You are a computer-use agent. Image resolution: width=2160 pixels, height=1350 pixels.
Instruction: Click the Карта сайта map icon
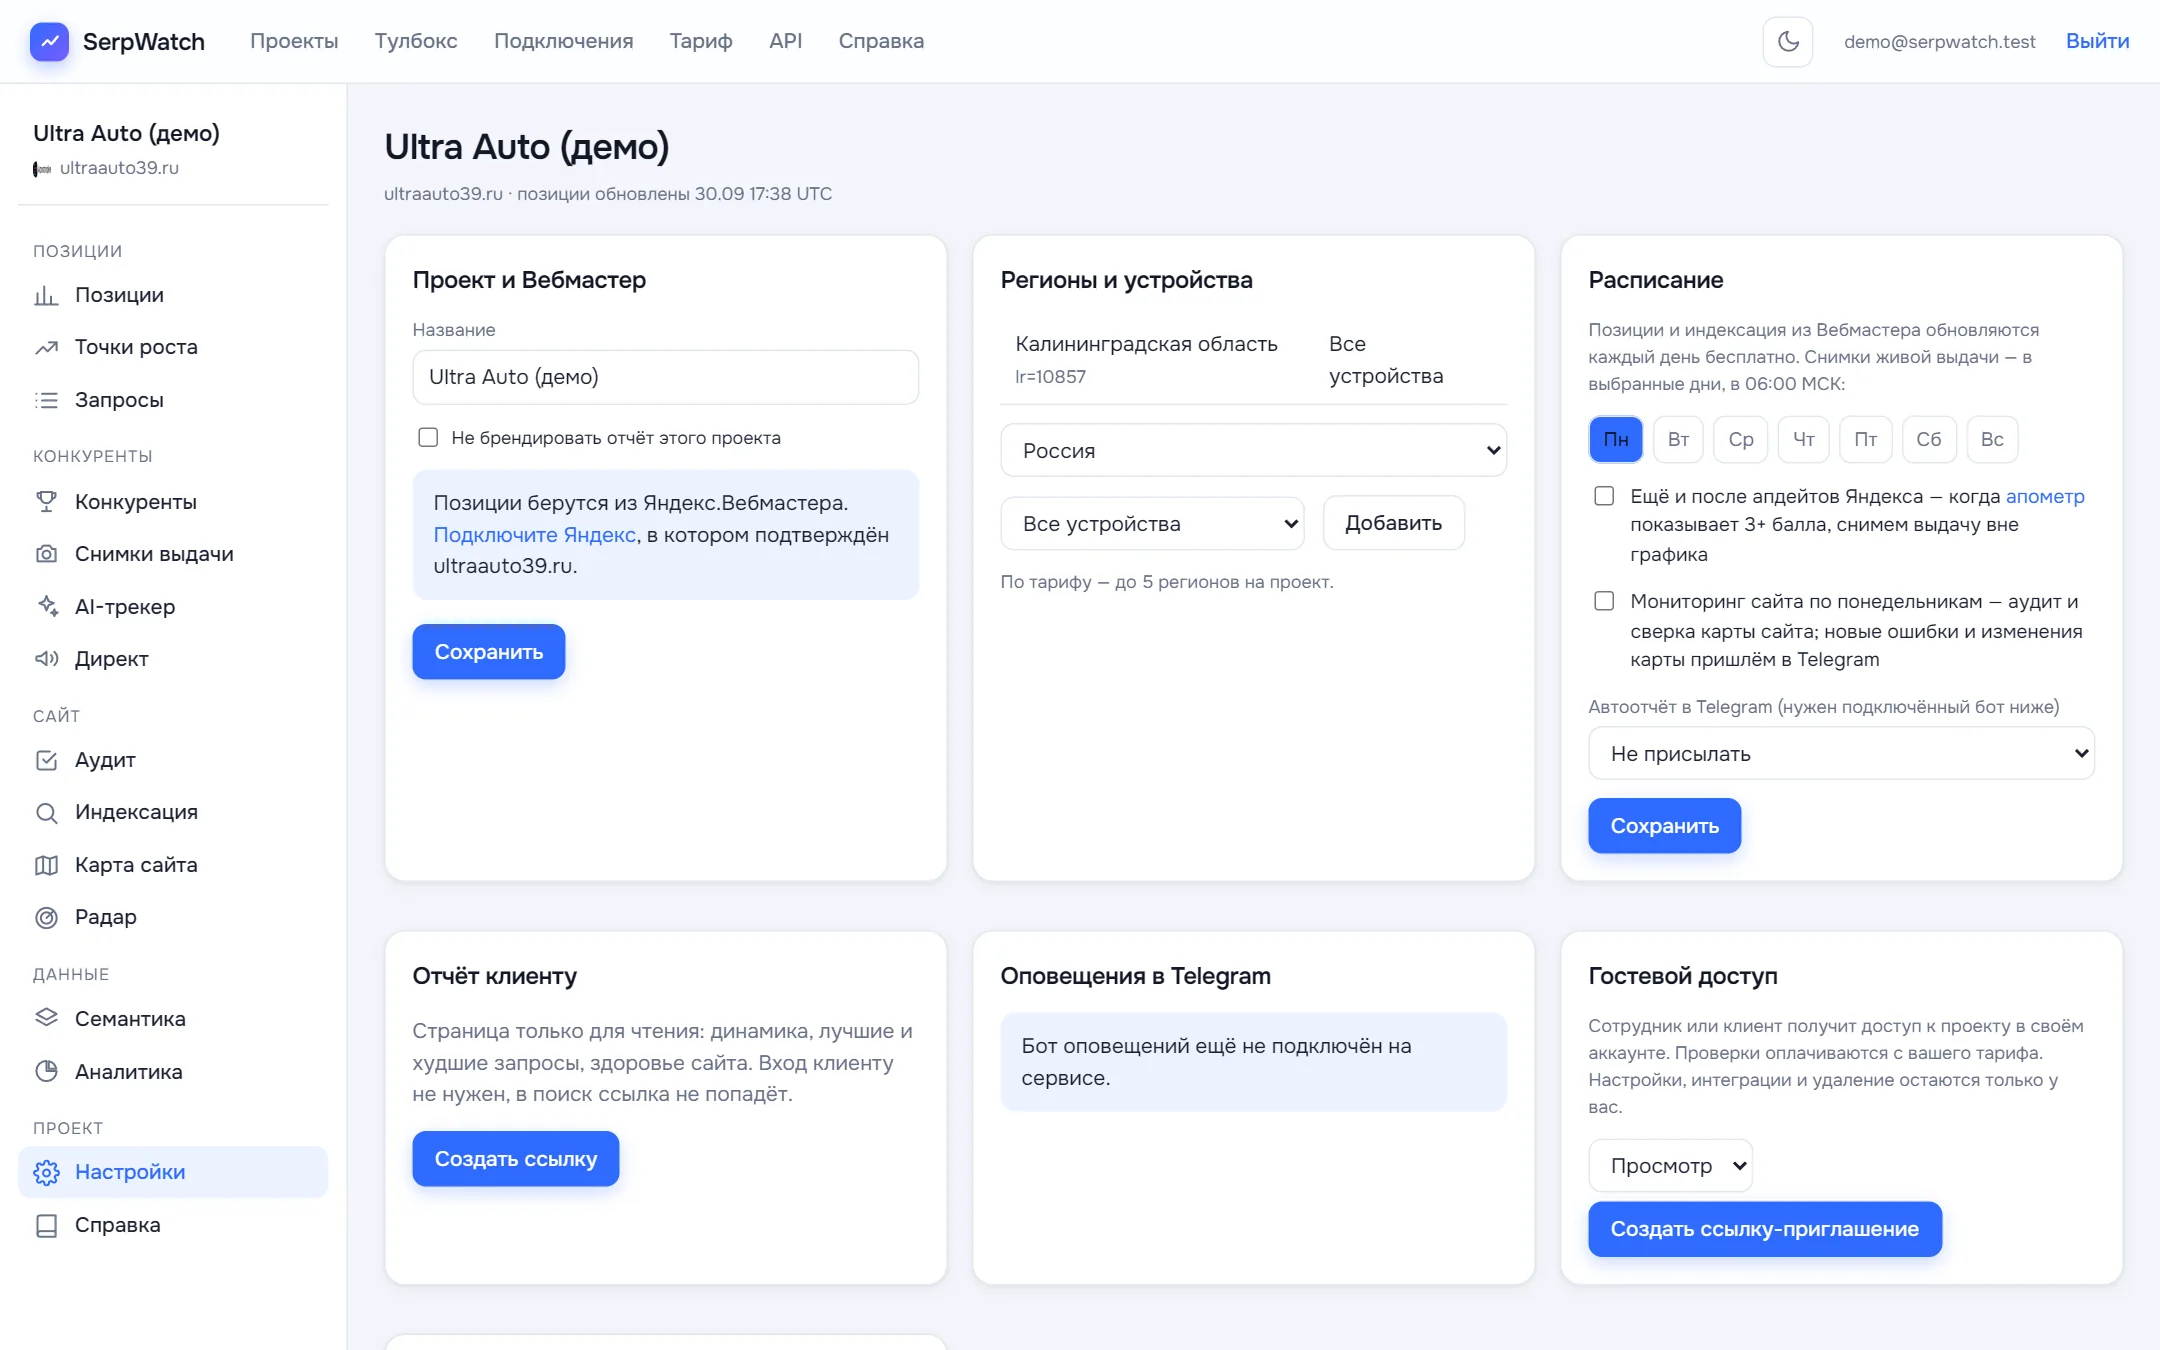pos(46,865)
